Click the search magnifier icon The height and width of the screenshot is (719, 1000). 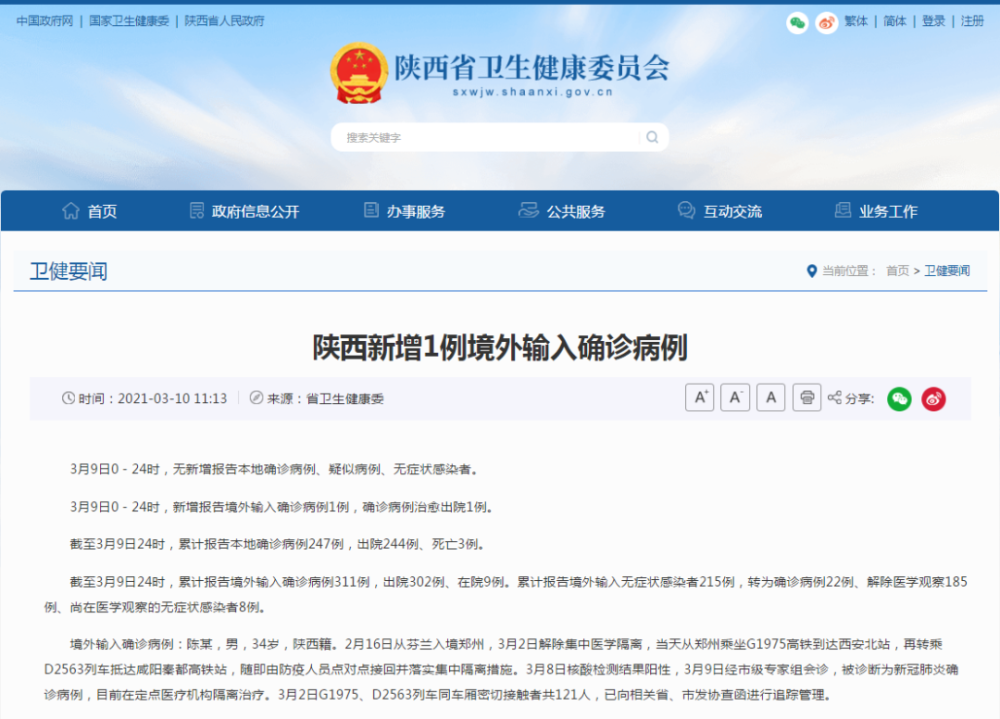pyautogui.click(x=652, y=138)
